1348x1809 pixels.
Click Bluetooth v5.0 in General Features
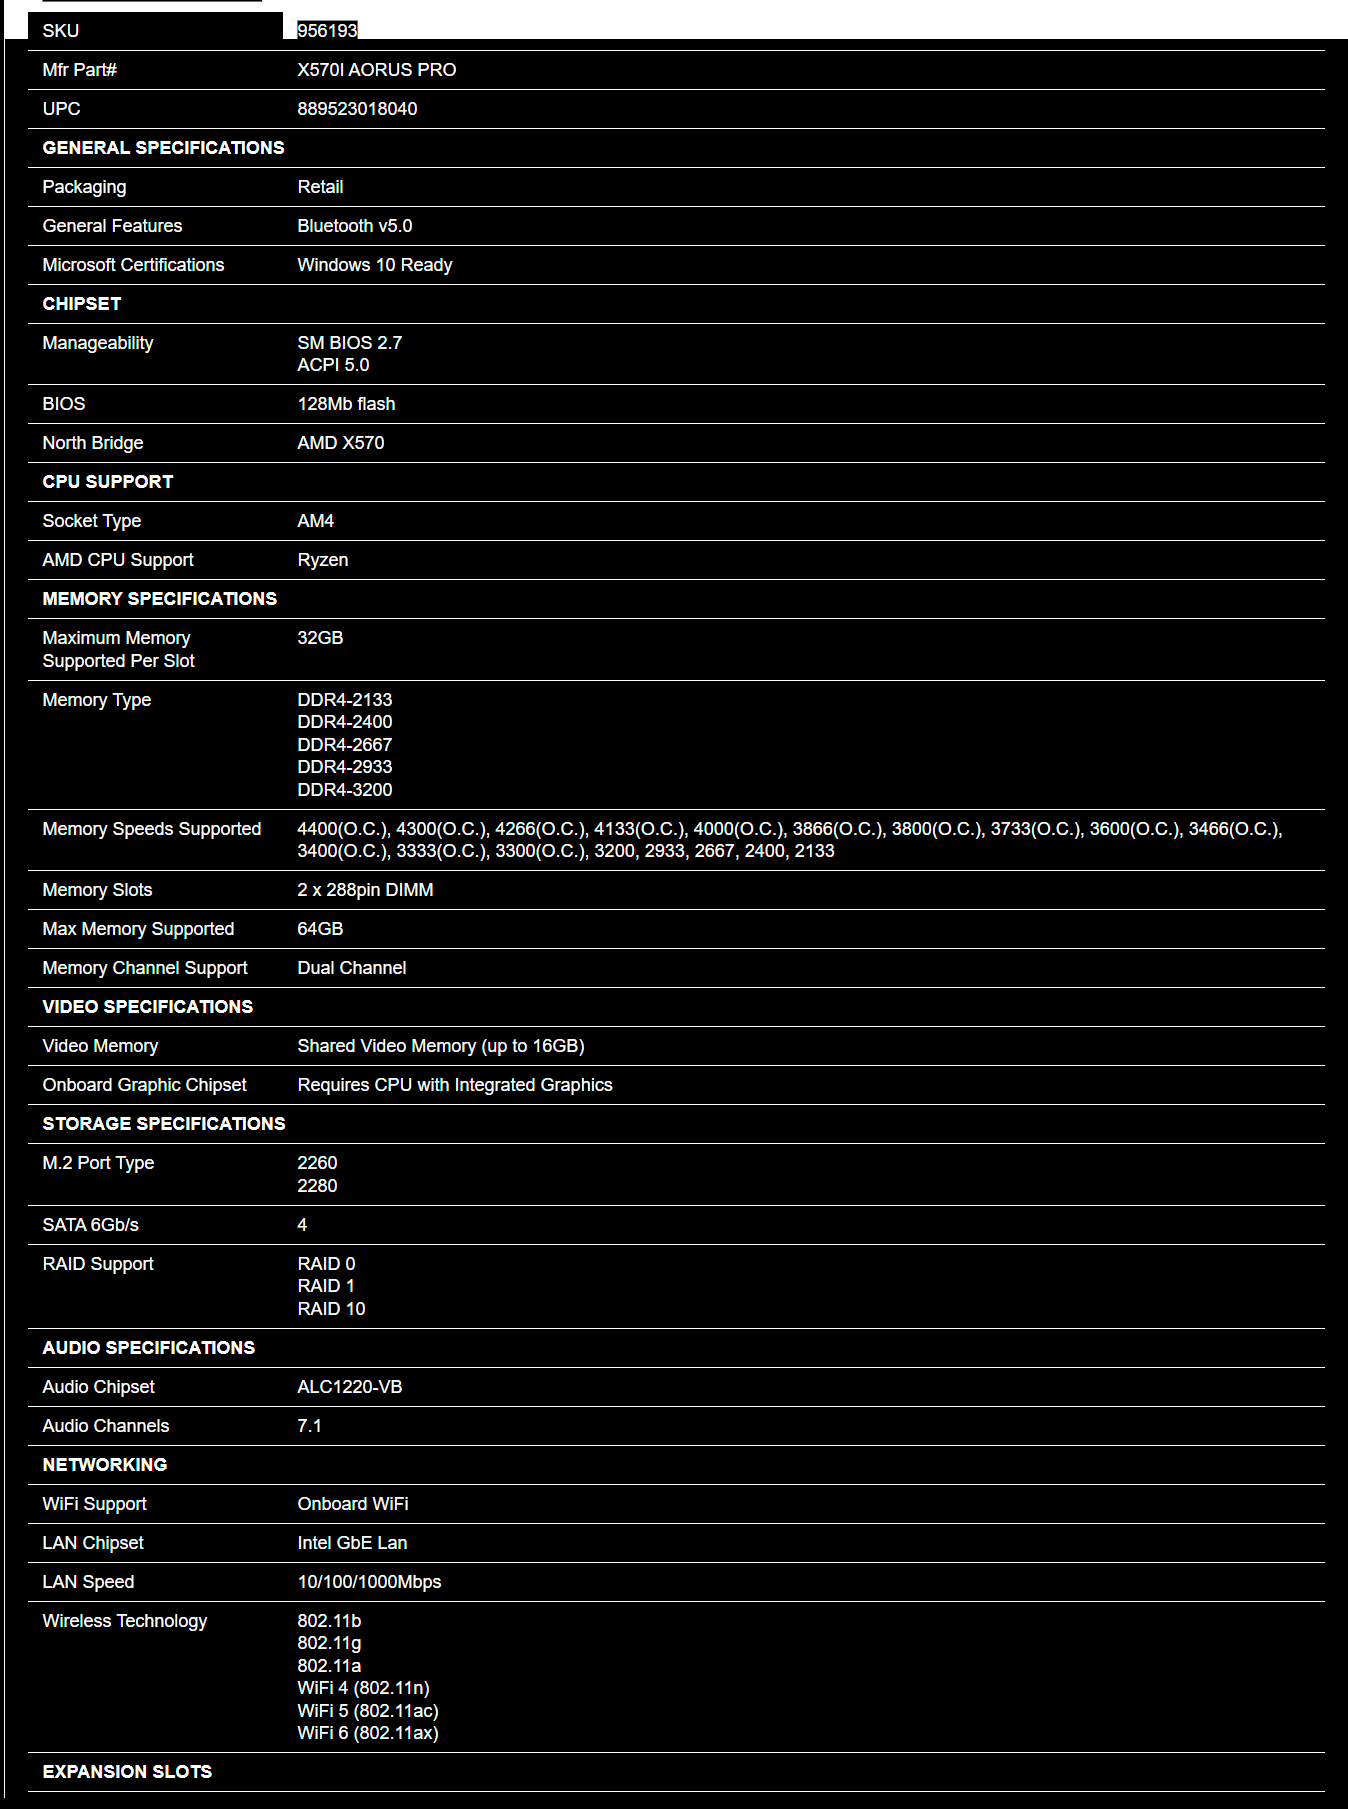355,226
